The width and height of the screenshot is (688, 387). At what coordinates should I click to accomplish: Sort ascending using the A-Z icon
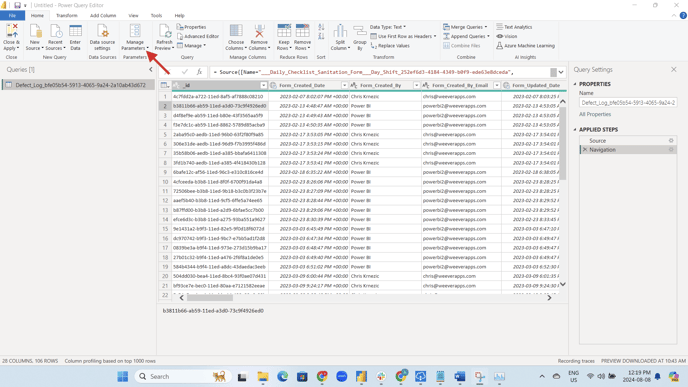[321, 27]
